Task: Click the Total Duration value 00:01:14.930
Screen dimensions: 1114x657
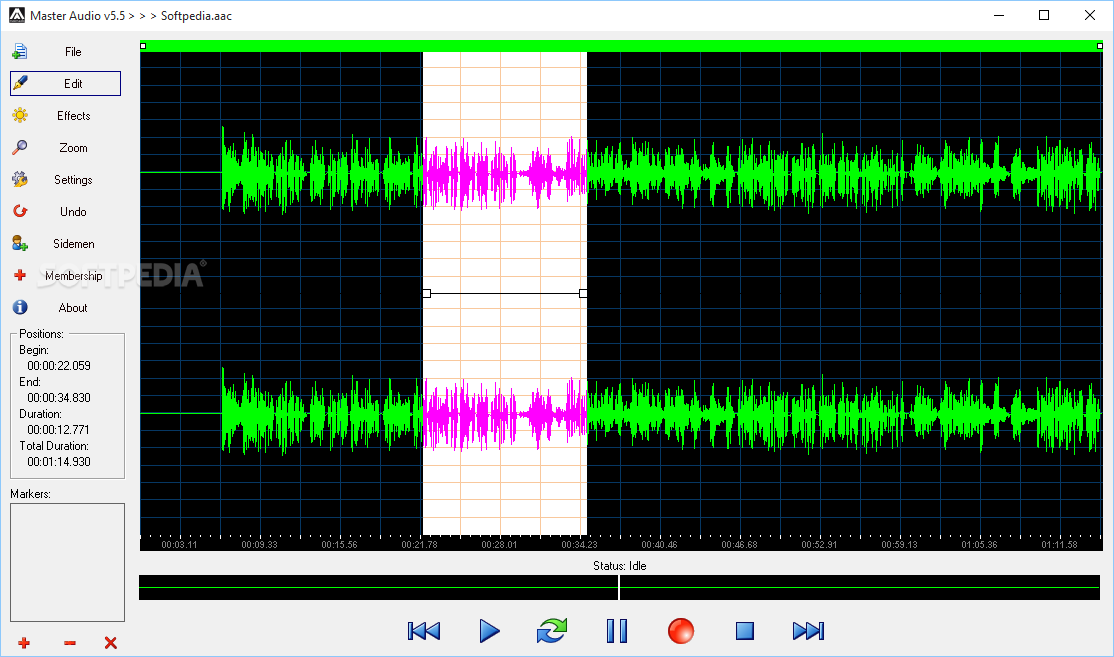Action: [59, 462]
